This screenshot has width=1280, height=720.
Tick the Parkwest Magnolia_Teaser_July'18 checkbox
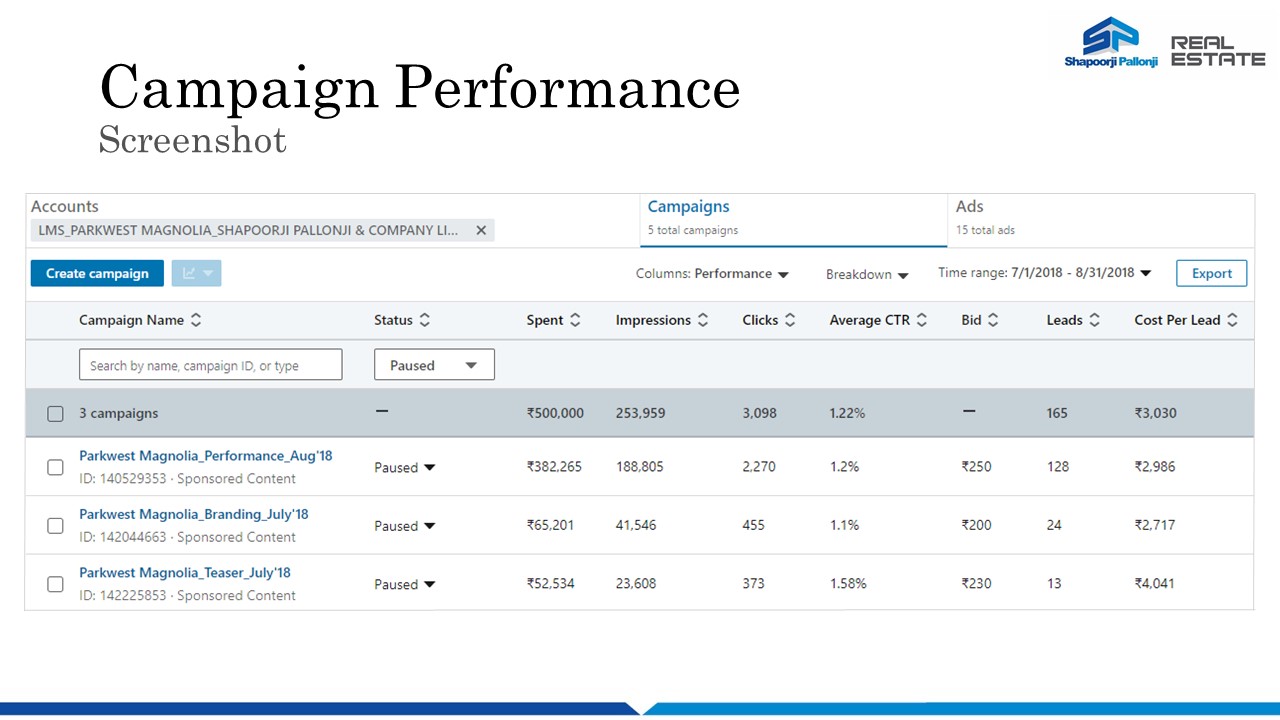56,584
